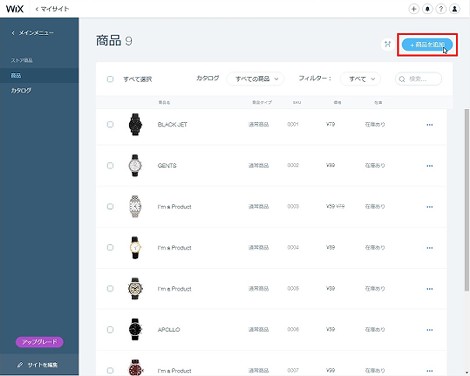Click the purple アップグレード button

(39, 342)
